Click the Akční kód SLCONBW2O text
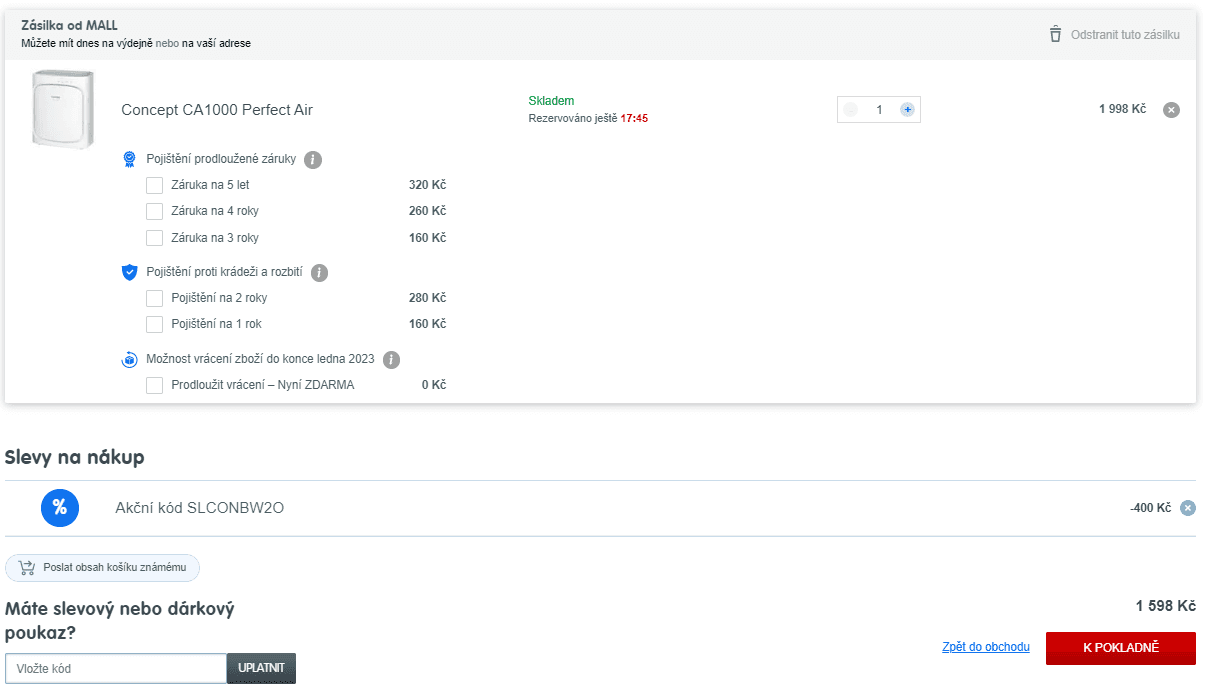 [200, 508]
